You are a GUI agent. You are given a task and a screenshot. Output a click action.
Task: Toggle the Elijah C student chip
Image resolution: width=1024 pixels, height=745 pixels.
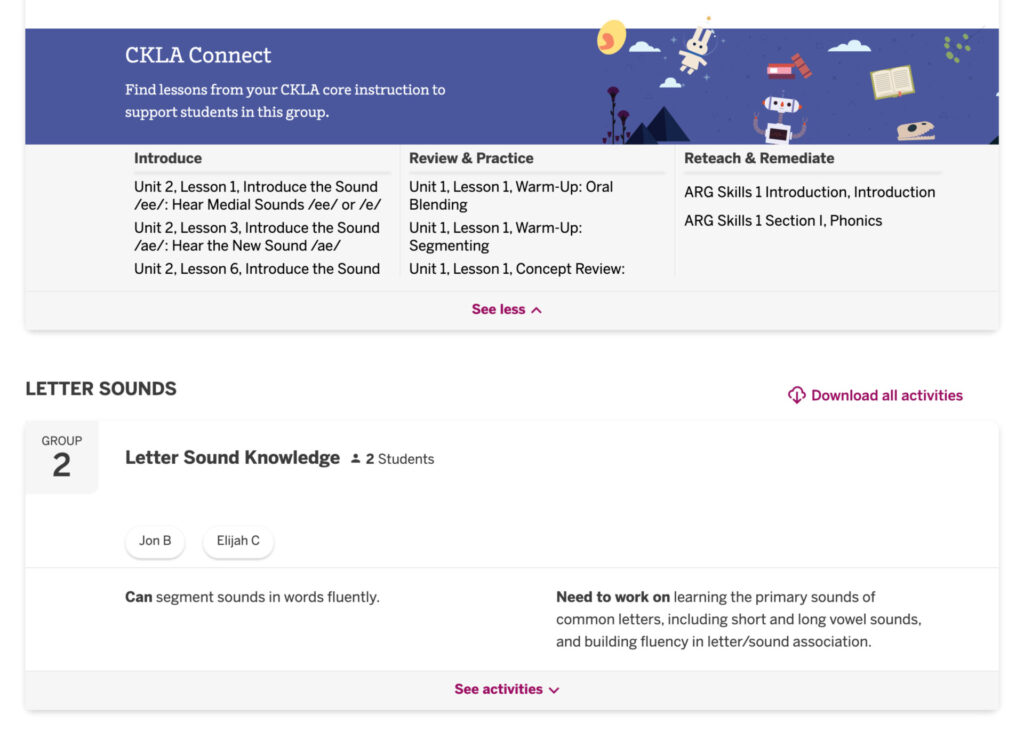(x=237, y=540)
